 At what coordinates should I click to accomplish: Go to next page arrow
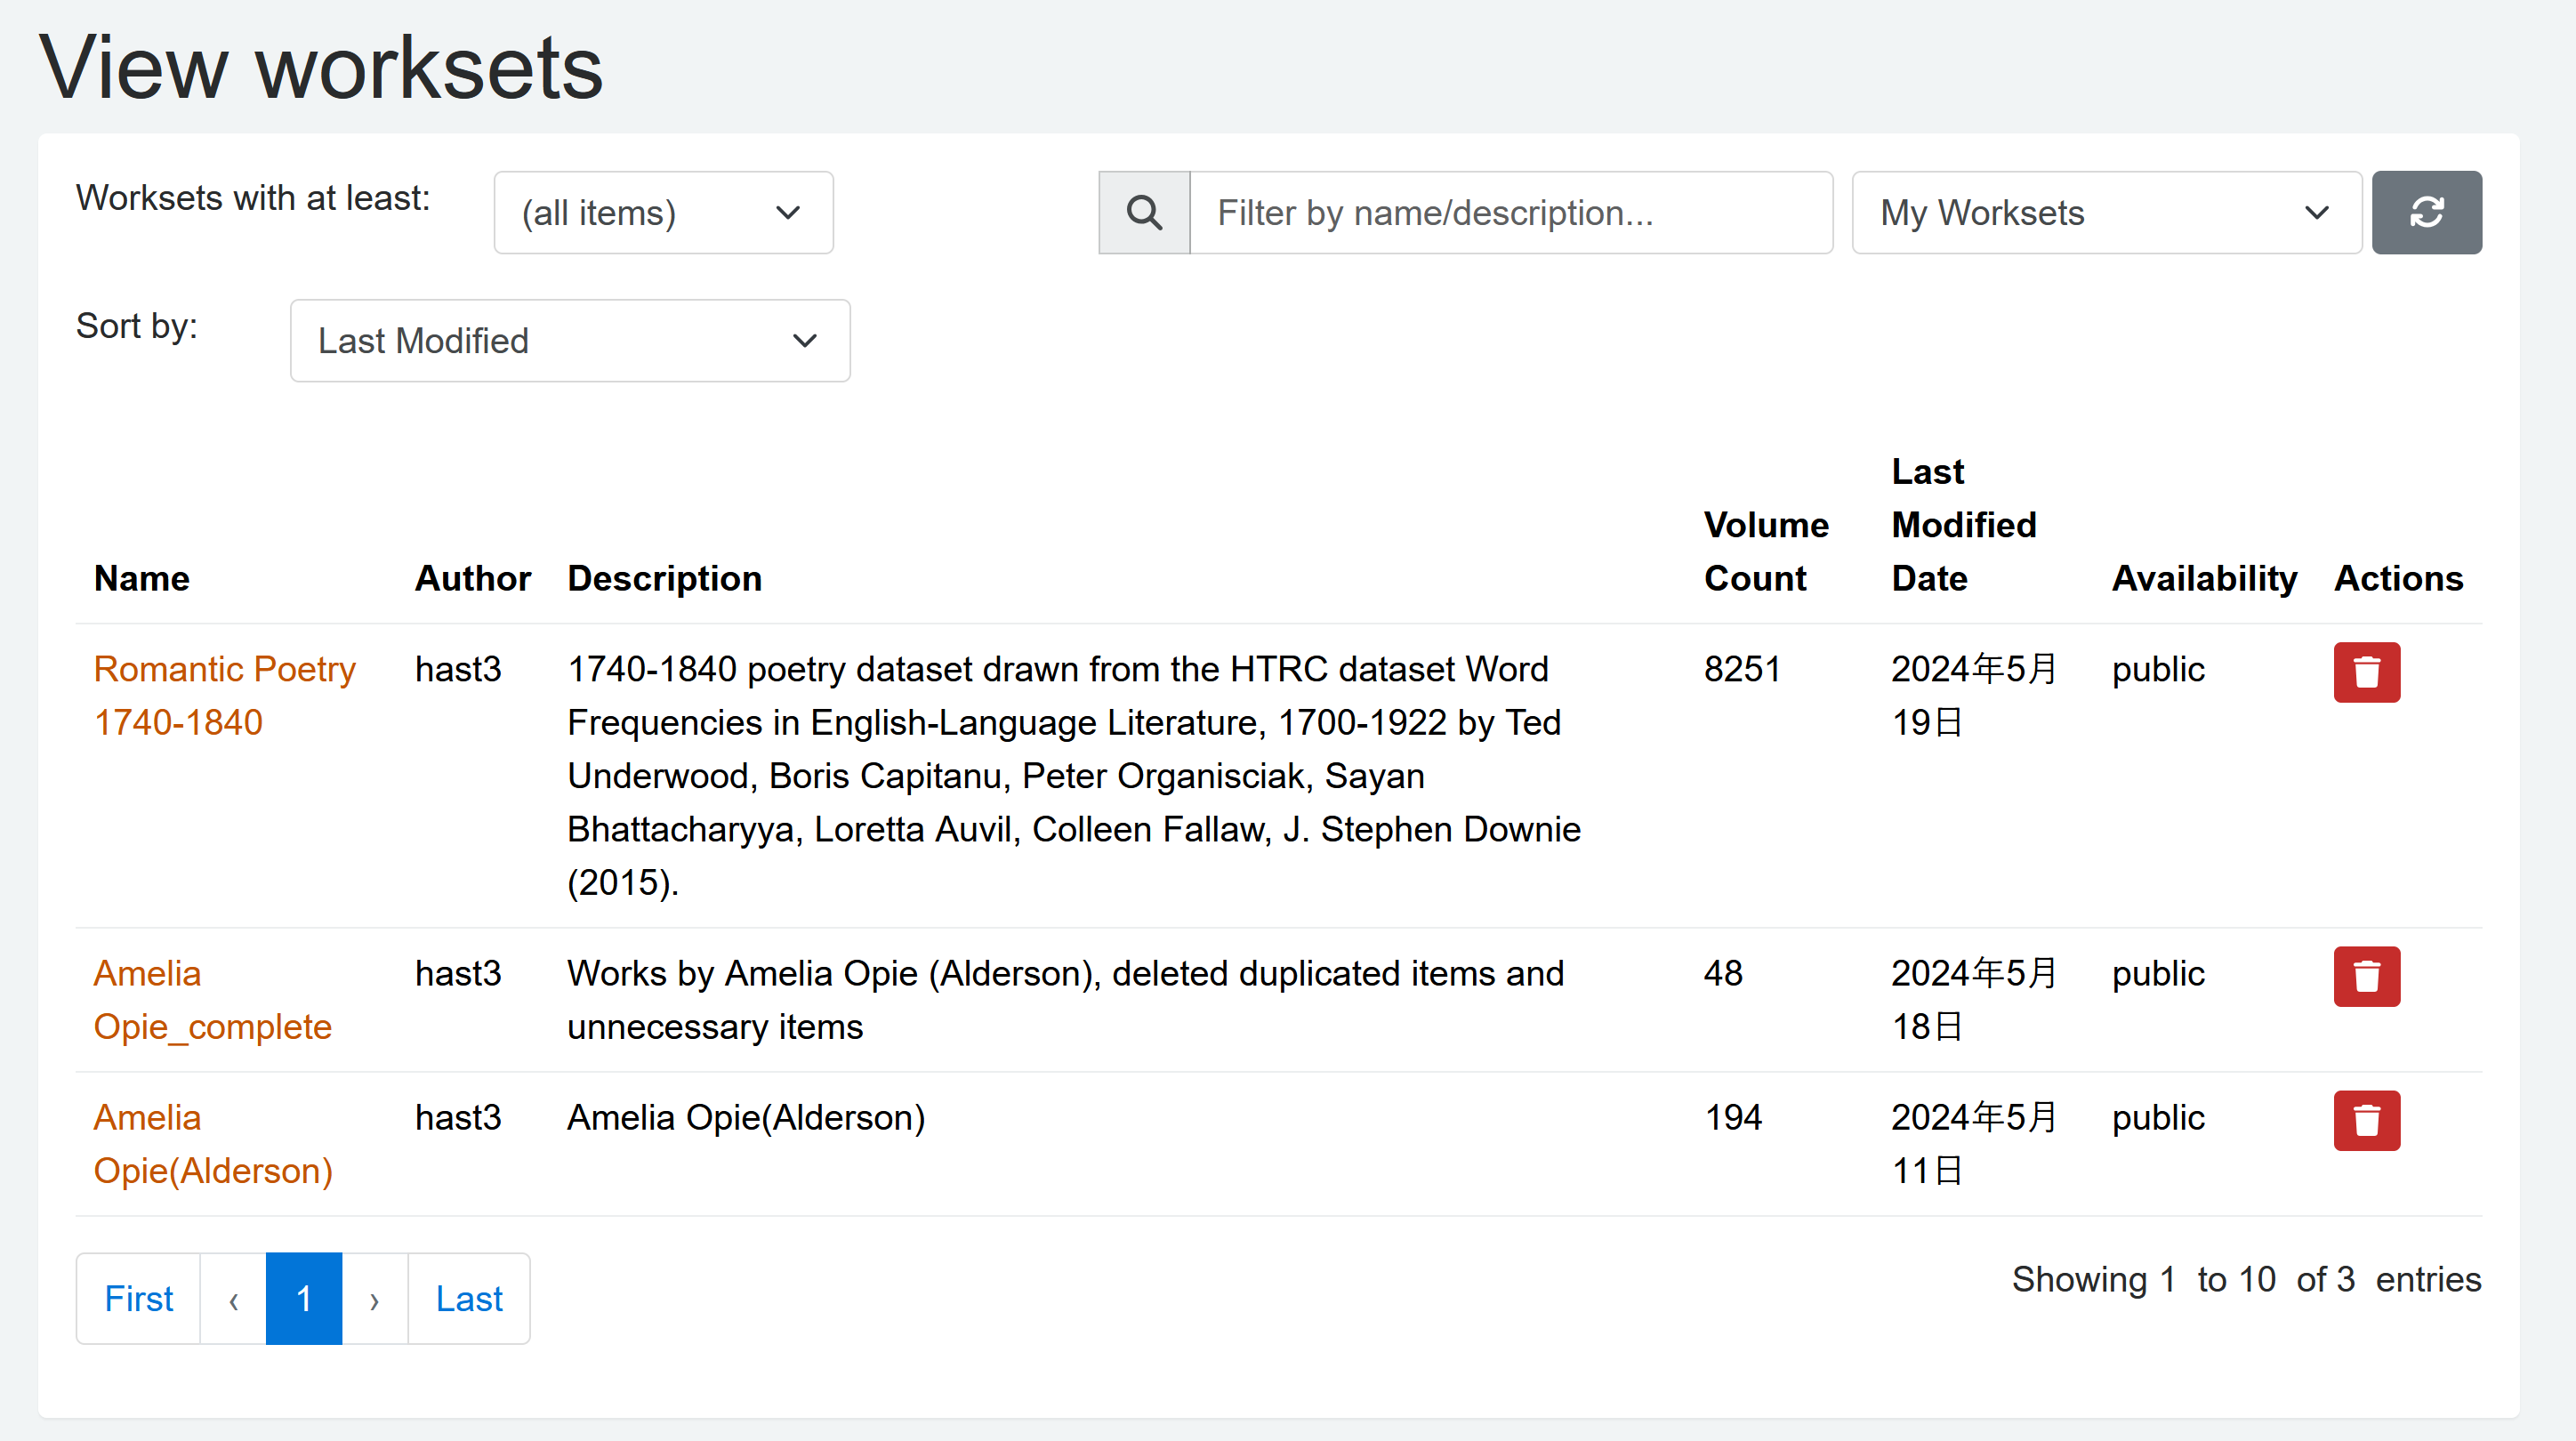374,1299
